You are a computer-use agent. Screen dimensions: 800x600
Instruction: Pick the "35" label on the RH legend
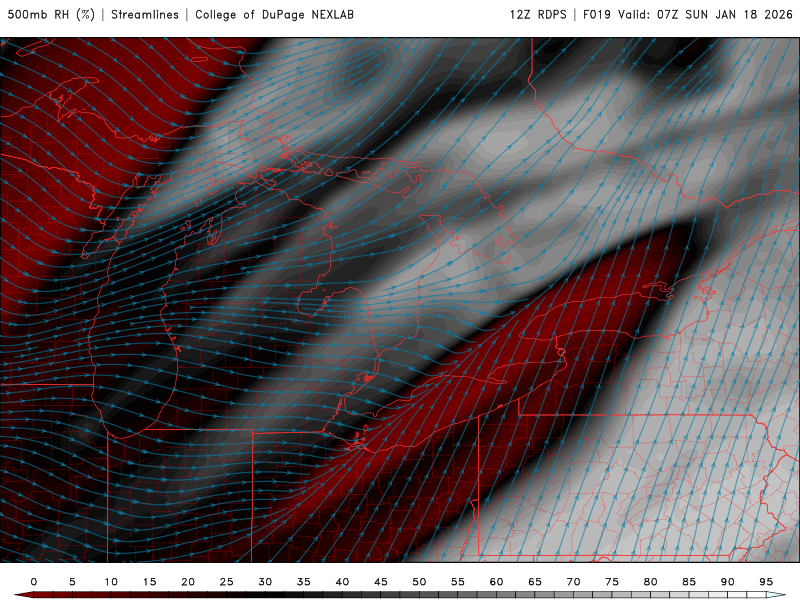[x=304, y=582]
